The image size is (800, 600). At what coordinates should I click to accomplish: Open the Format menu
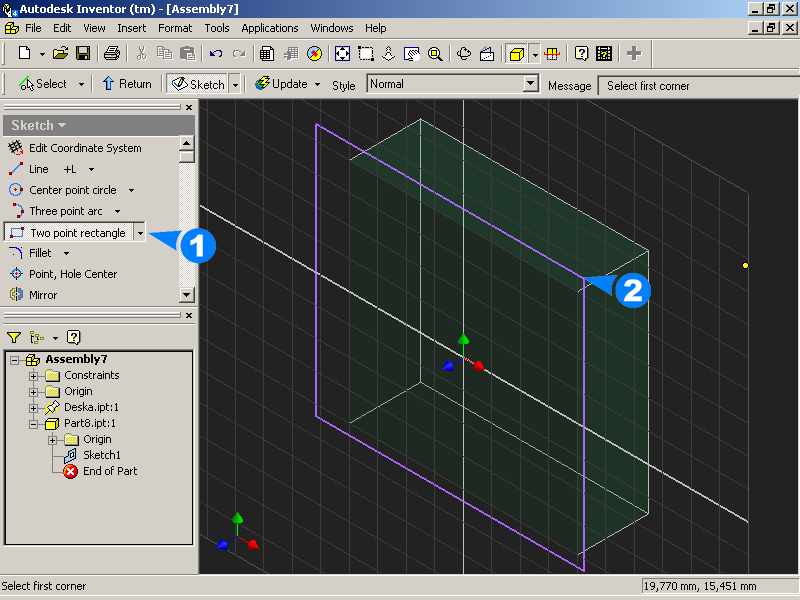pos(175,28)
